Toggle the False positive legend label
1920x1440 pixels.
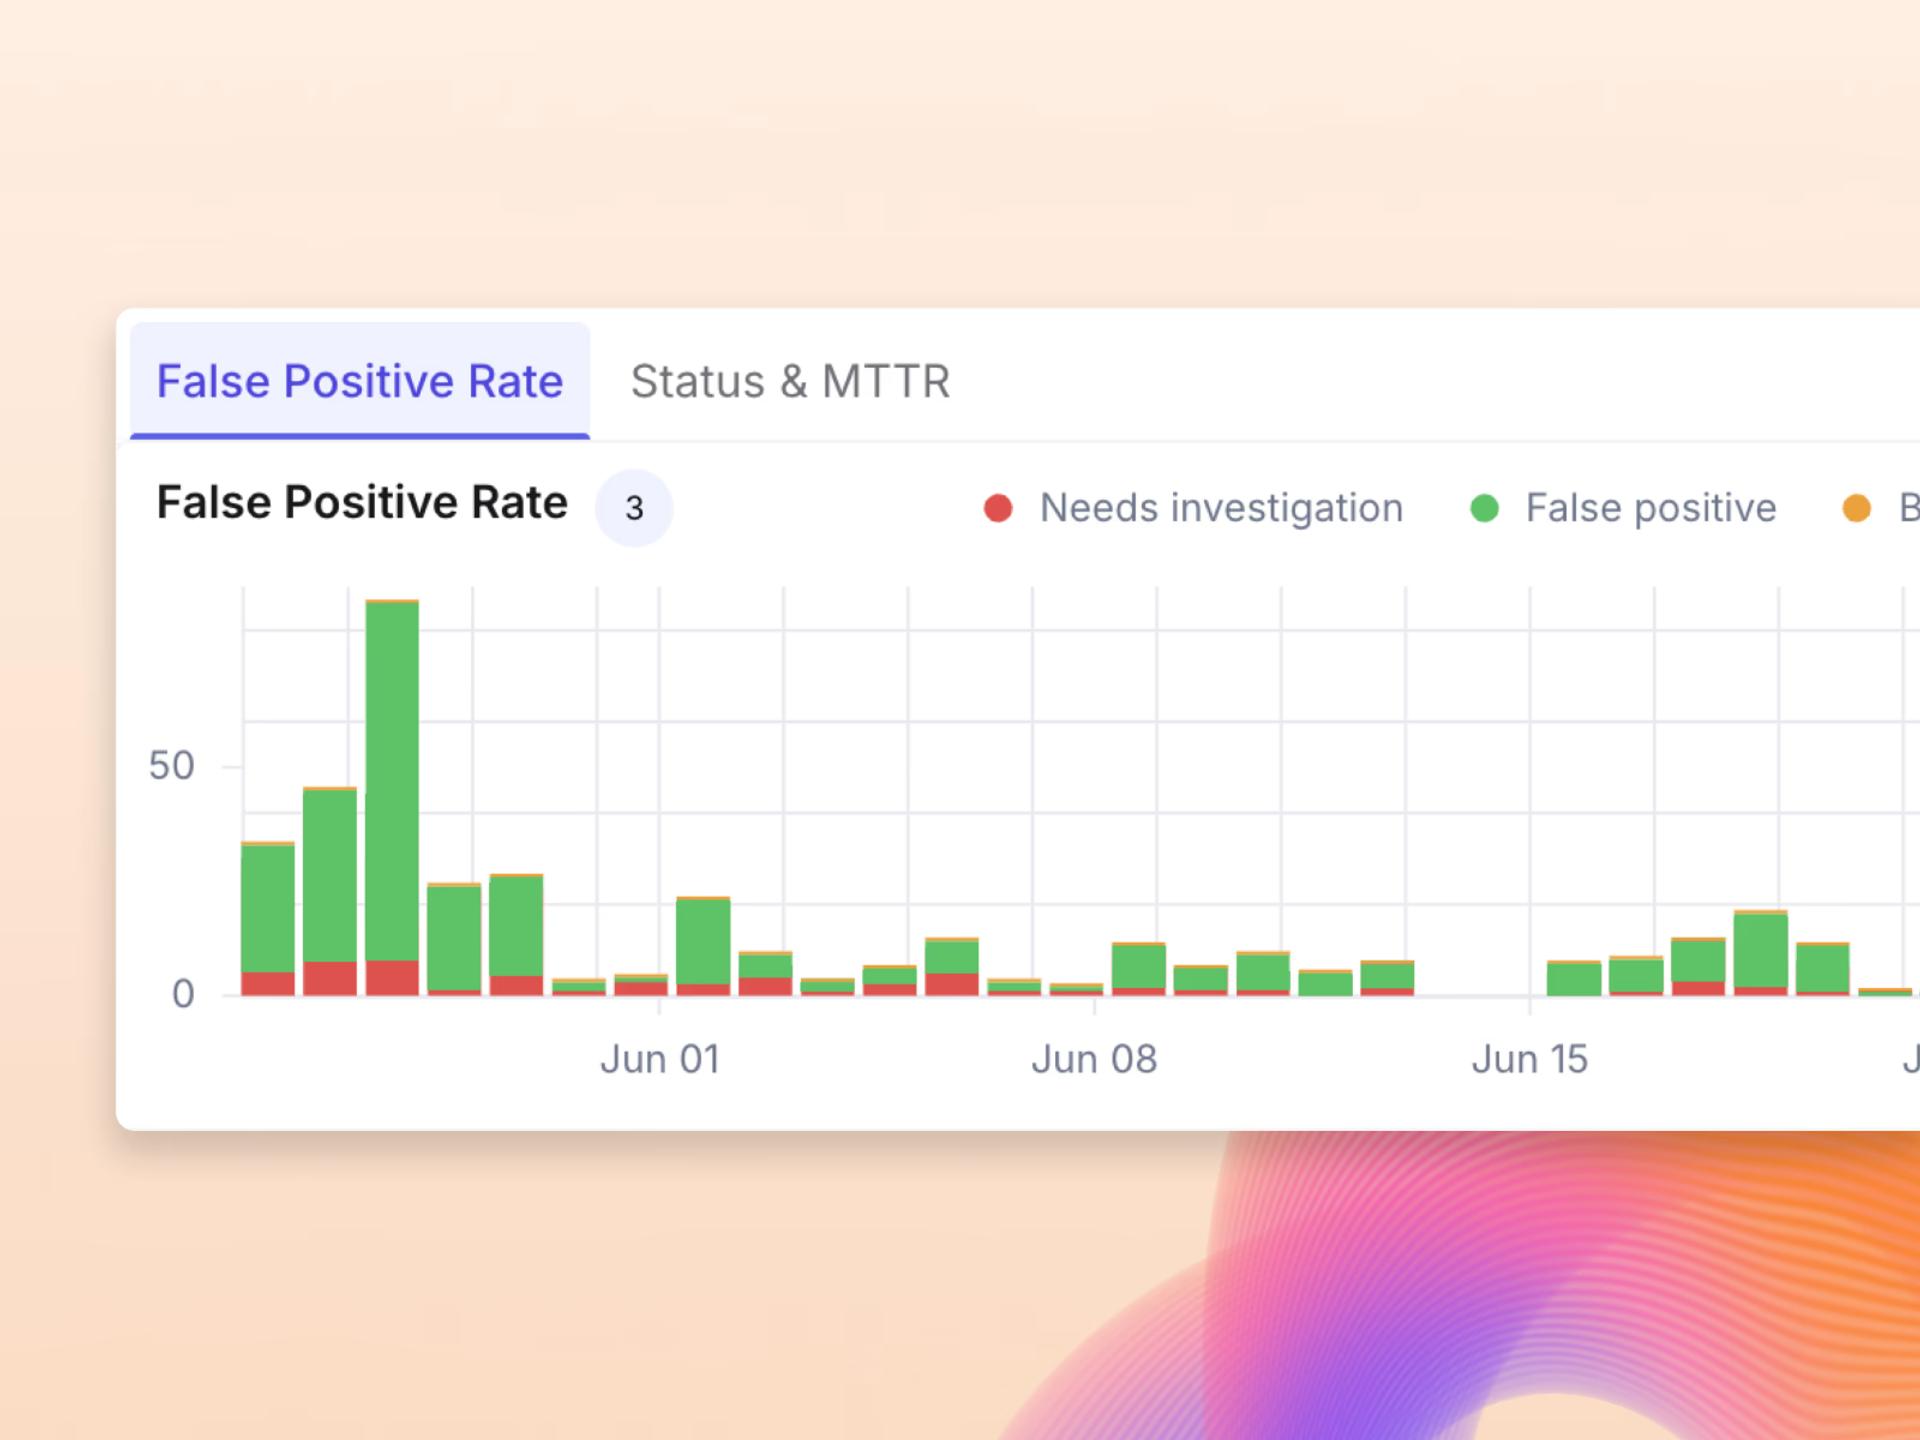pyautogui.click(x=1651, y=508)
